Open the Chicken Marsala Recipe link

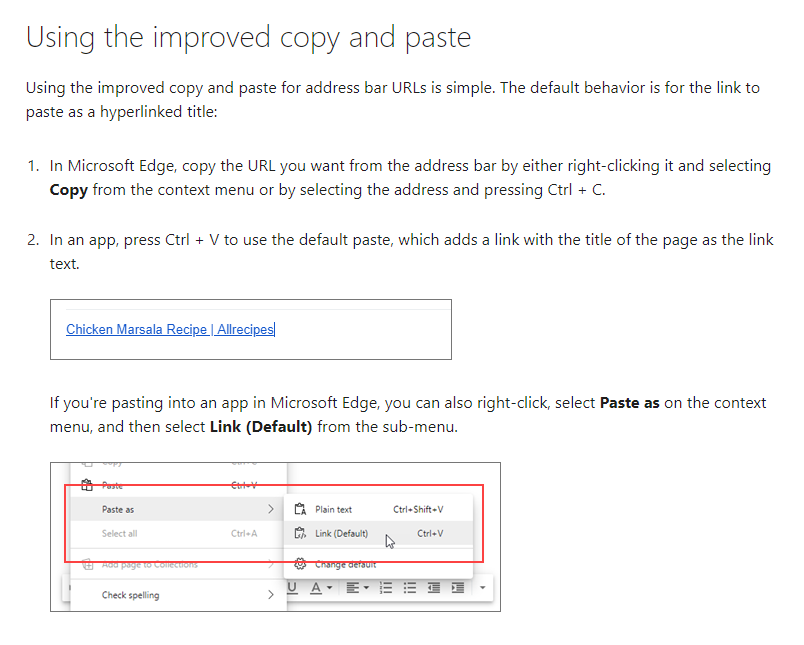click(x=169, y=329)
